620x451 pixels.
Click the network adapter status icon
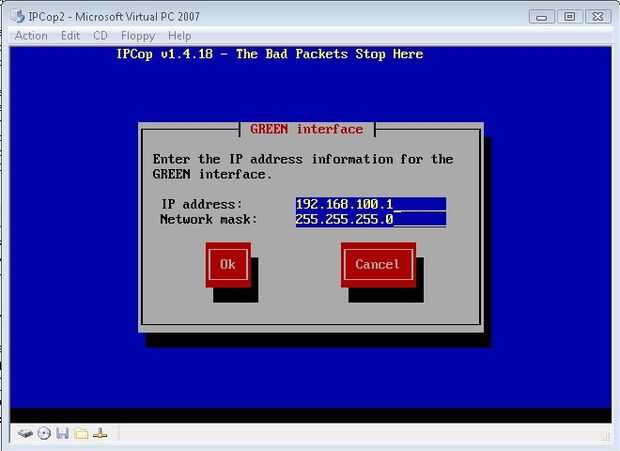click(x=100, y=434)
